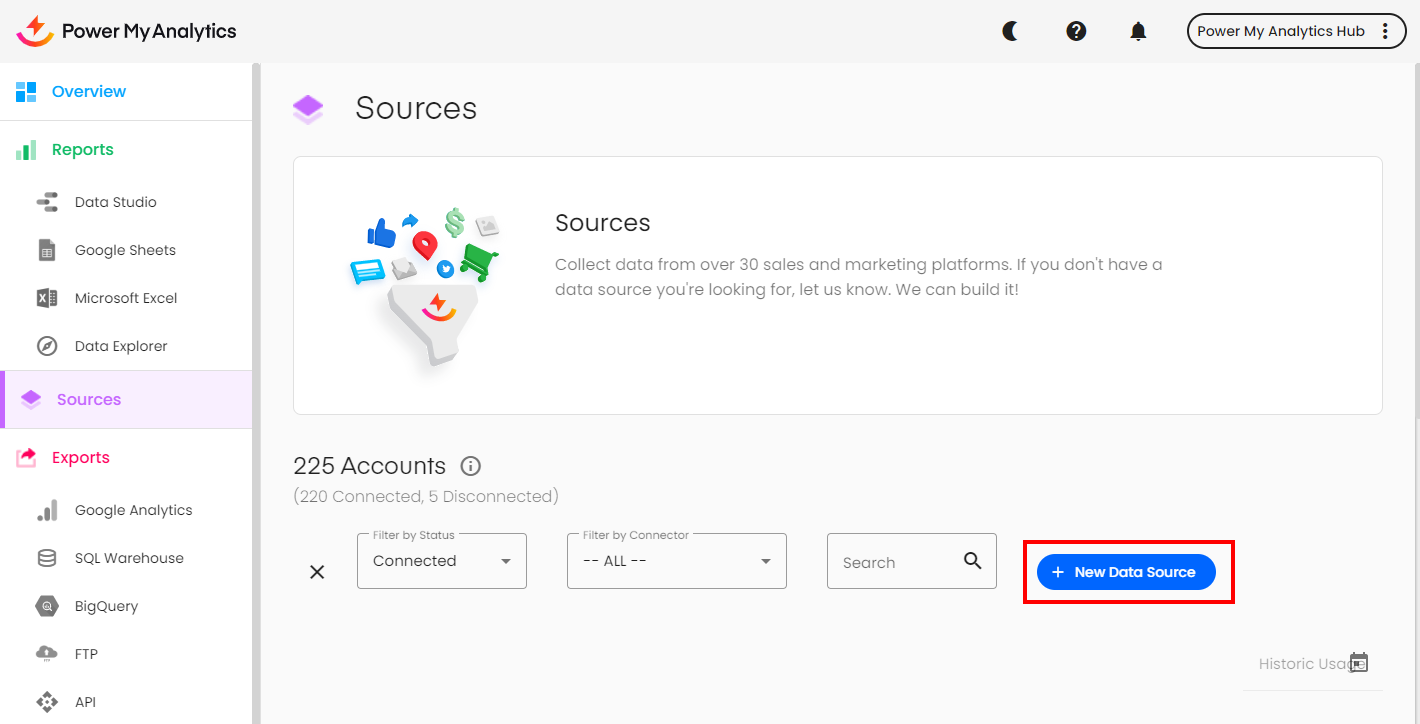The width and height of the screenshot is (1420, 724).
Task: Click the New Data Source button
Action: point(1126,572)
